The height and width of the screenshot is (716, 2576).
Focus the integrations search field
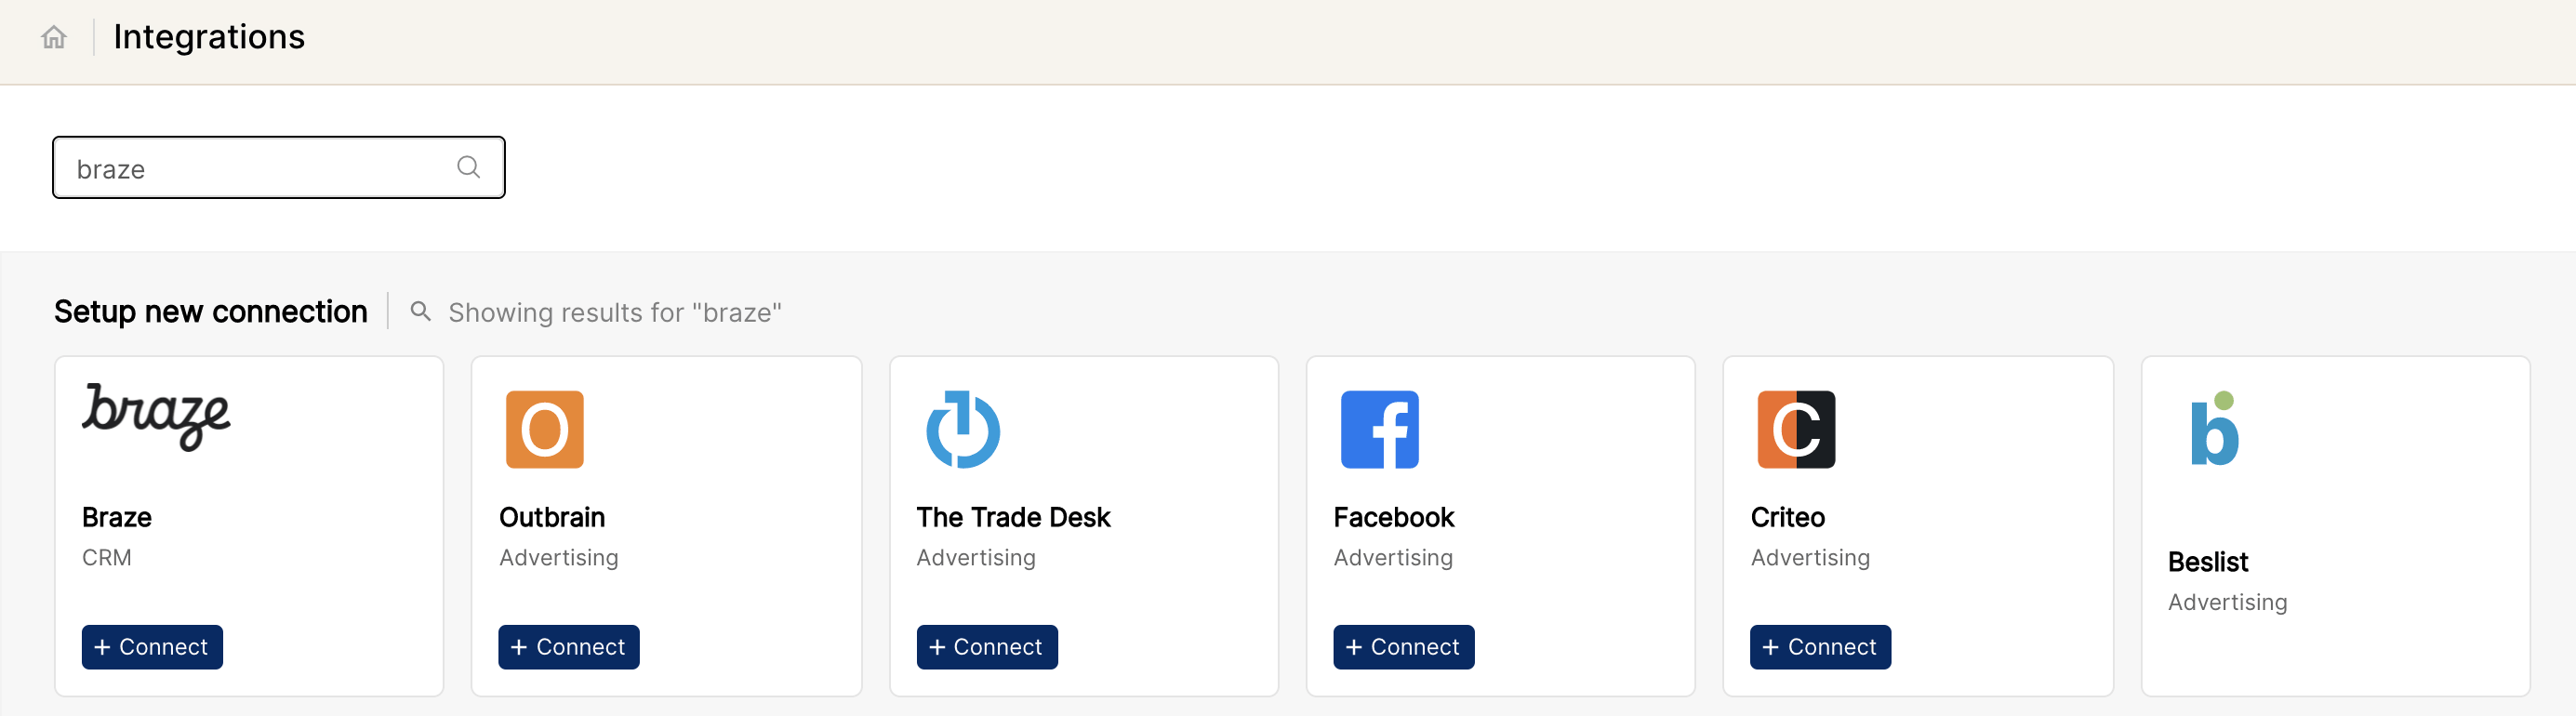tap(260, 168)
